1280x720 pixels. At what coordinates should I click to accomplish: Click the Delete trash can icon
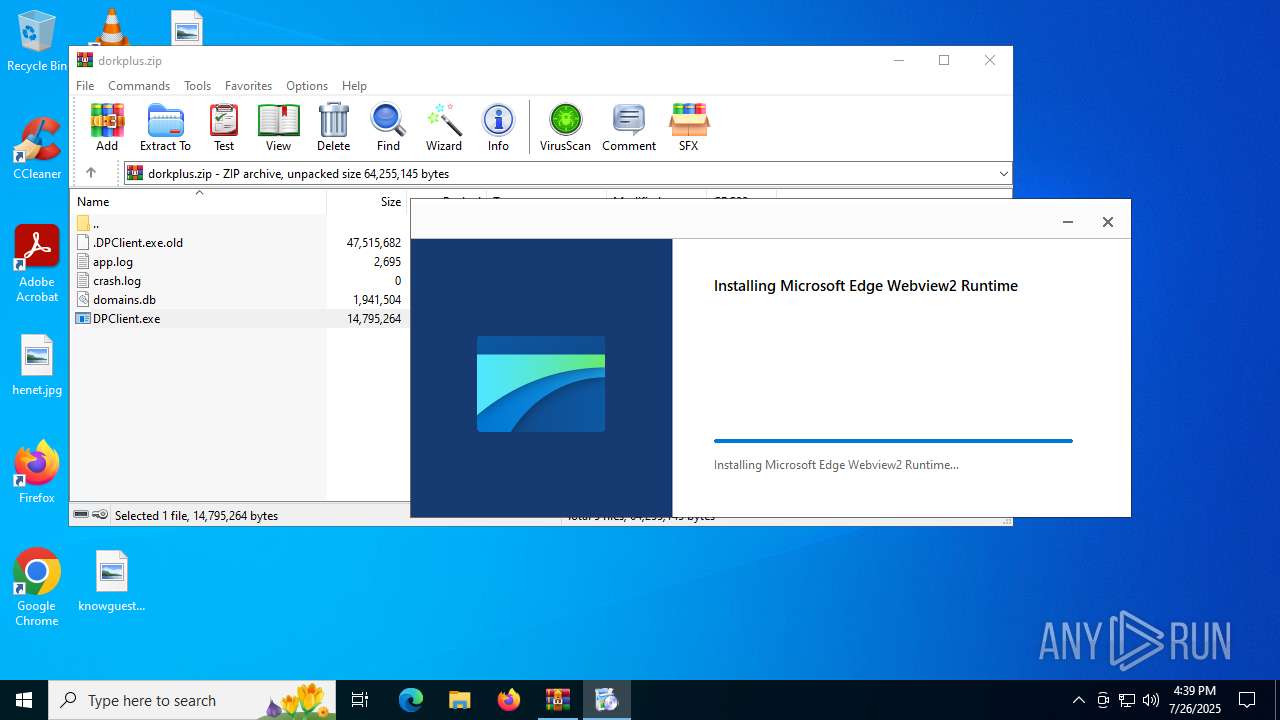point(333,127)
